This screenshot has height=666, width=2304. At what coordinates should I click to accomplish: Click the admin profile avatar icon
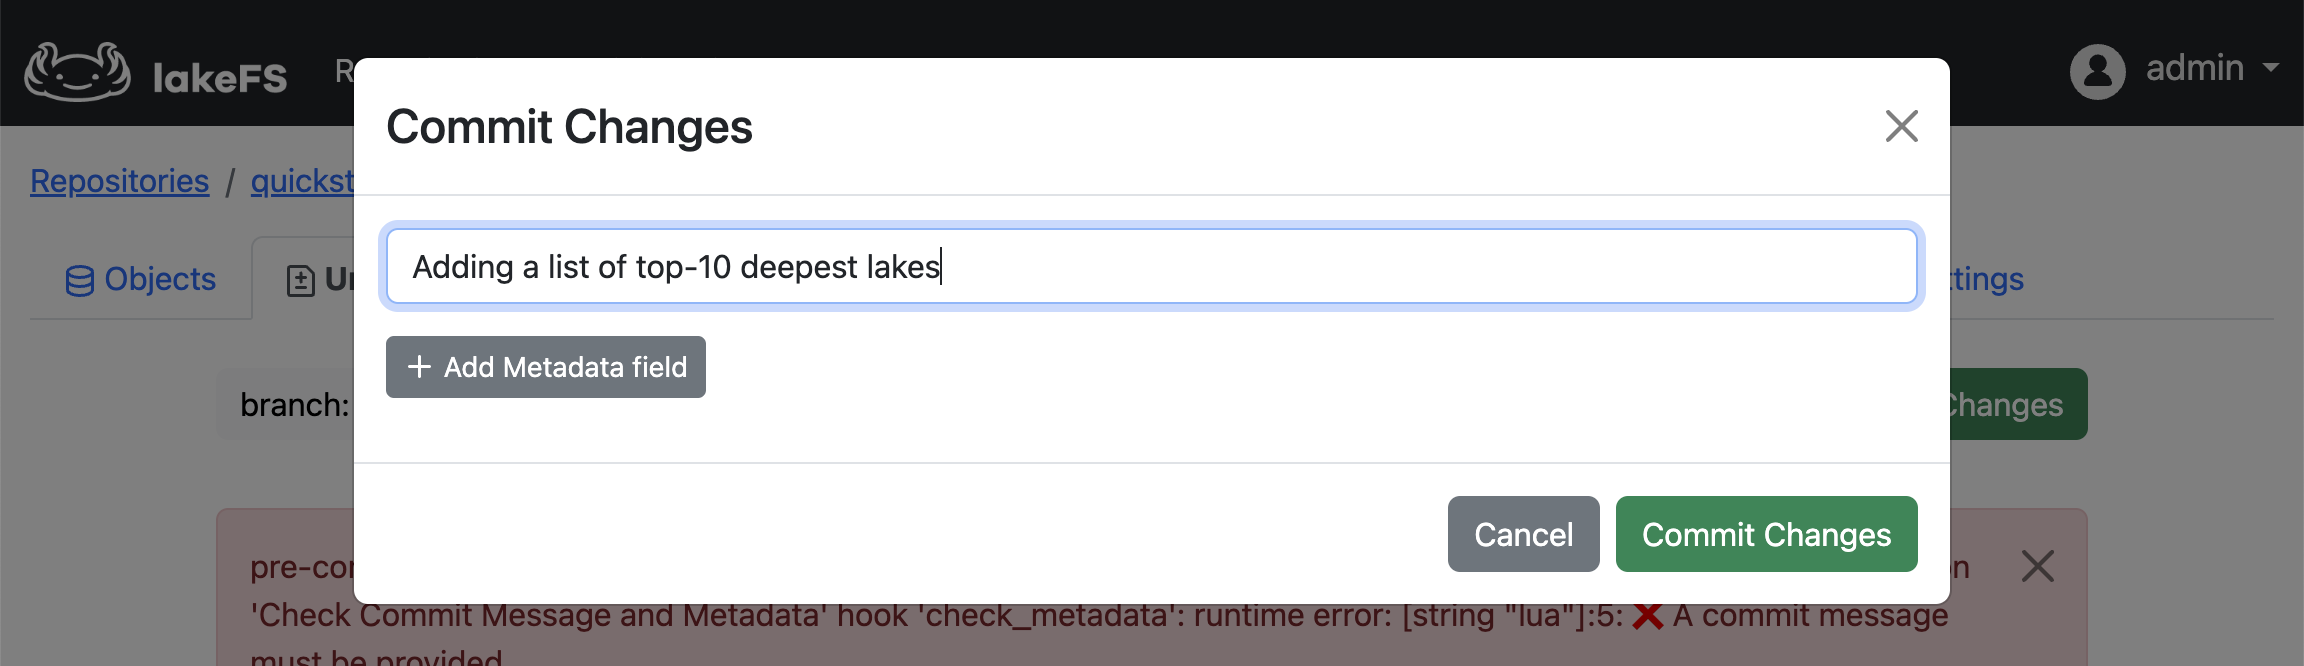[2098, 70]
